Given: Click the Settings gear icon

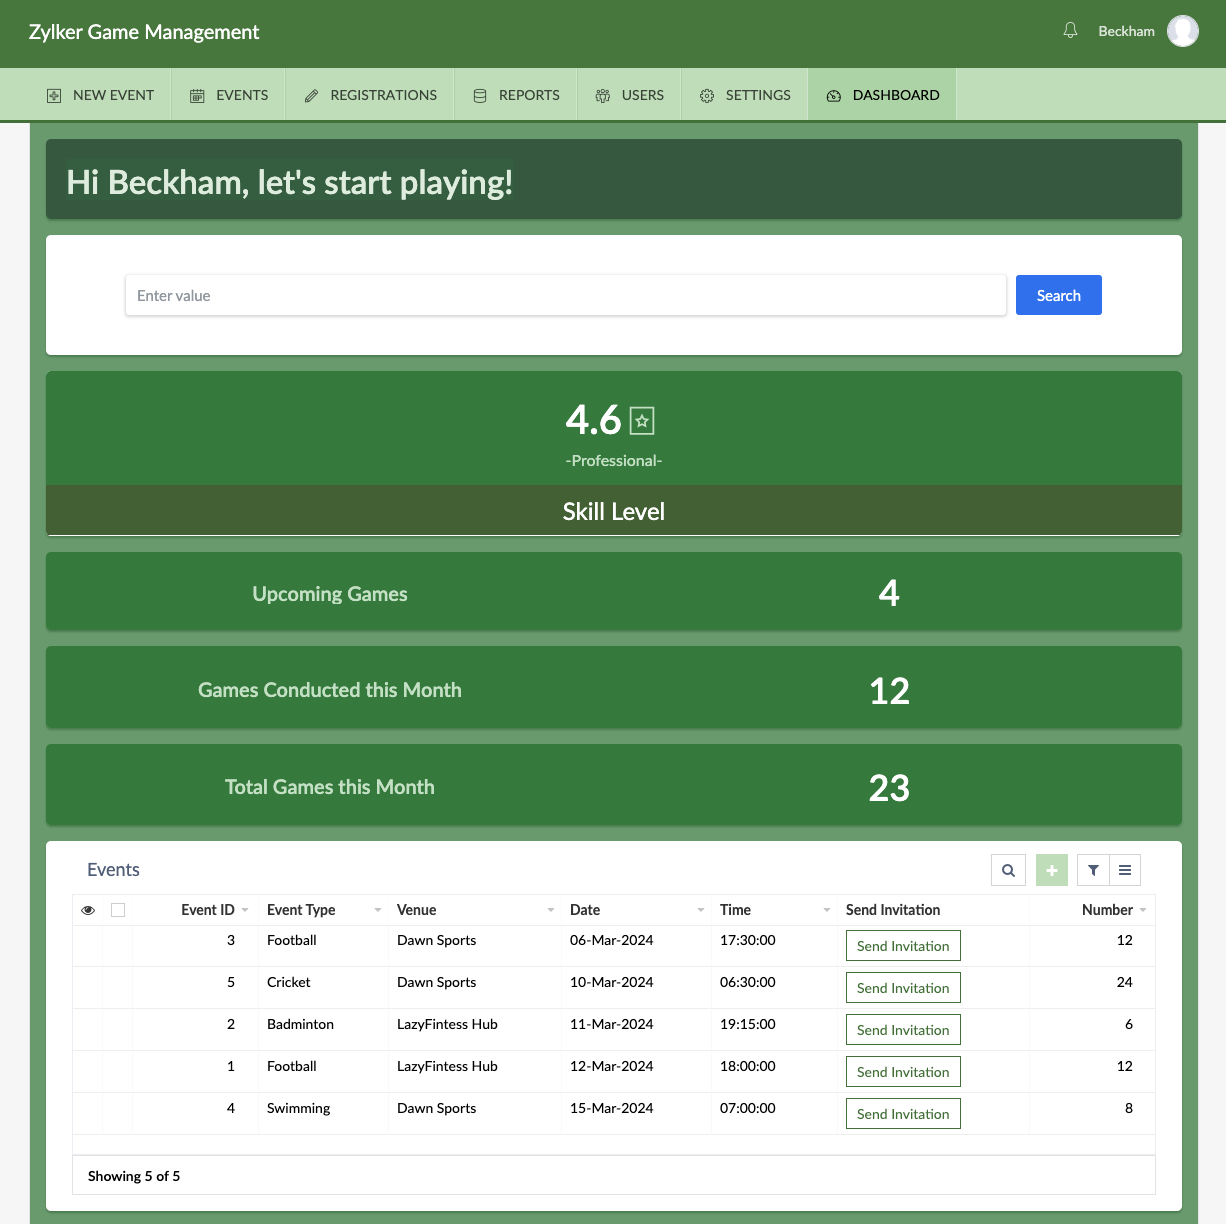Looking at the screenshot, I should 707,96.
